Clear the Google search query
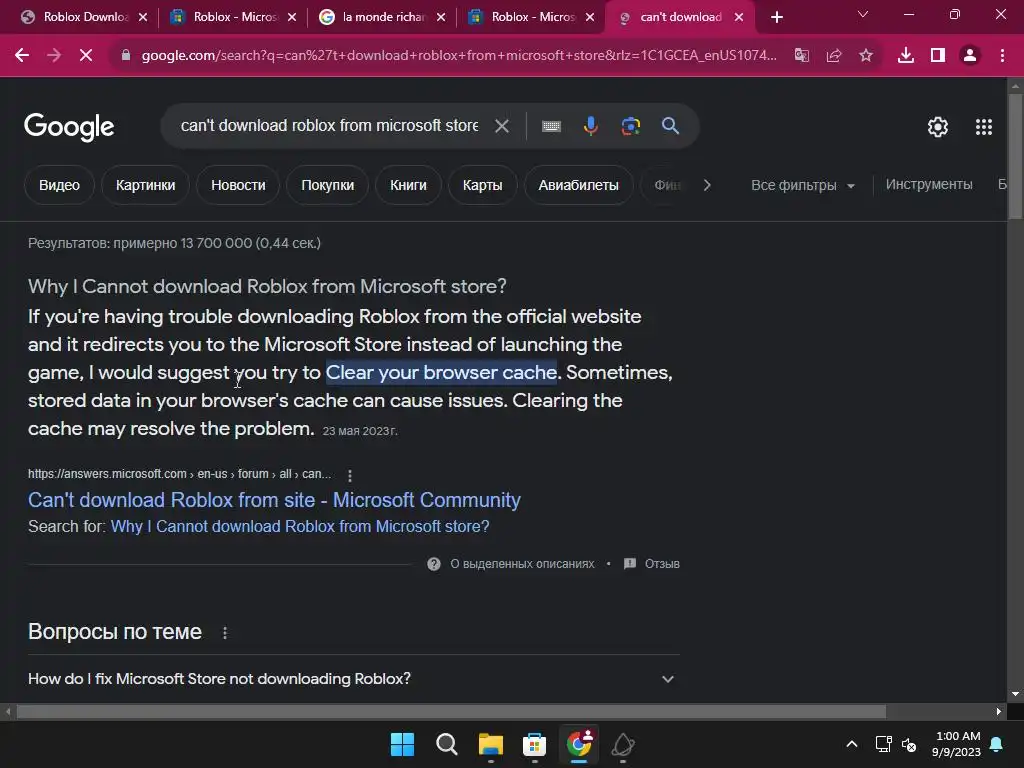 pos(502,126)
